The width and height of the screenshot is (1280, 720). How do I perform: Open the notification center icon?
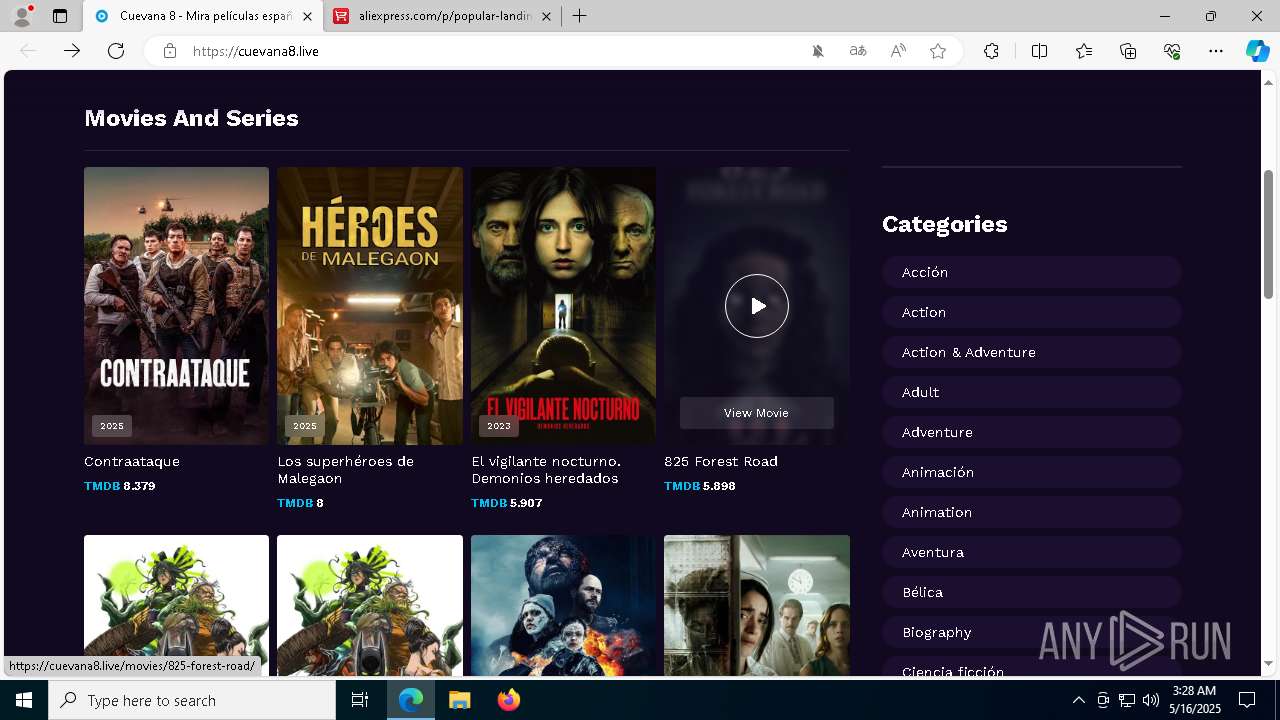pyautogui.click(x=1247, y=700)
